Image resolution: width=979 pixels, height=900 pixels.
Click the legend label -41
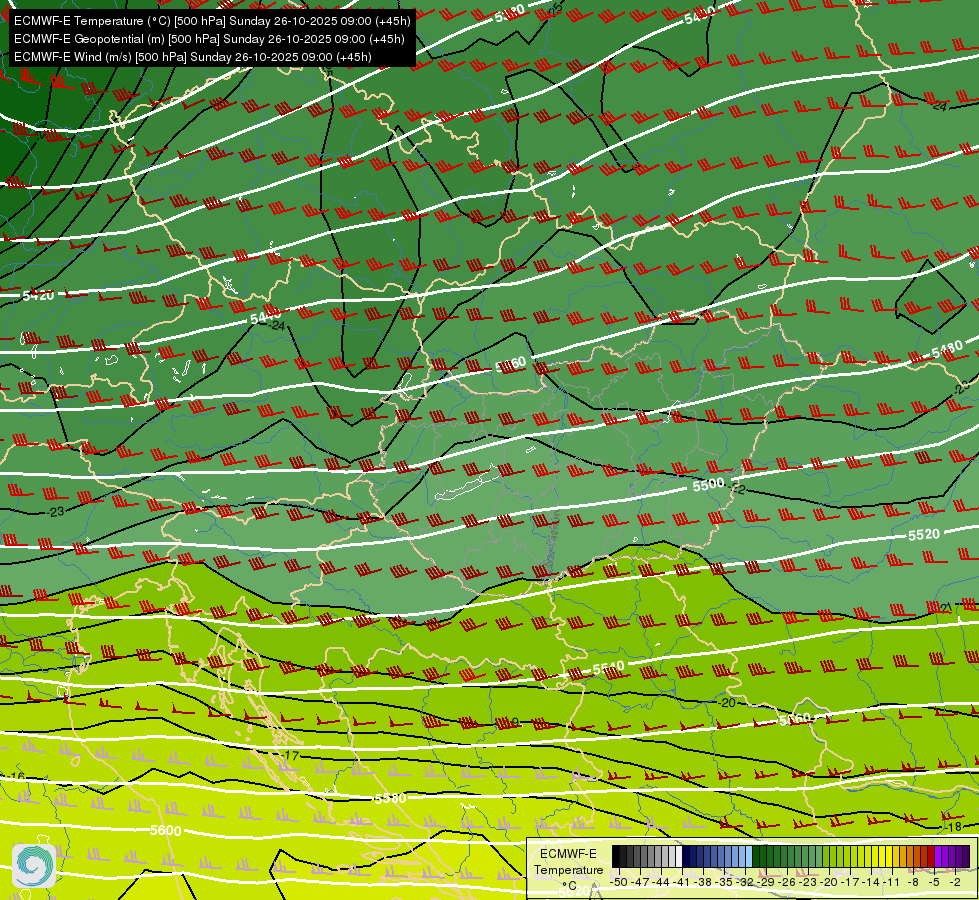coord(681,882)
